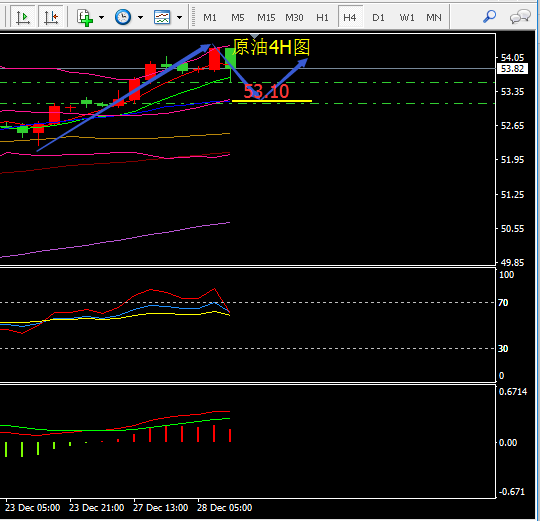540x521 pixels.
Task: Click the chart shift triangle marker
Action: pyautogui.click(x=255, y=36)
